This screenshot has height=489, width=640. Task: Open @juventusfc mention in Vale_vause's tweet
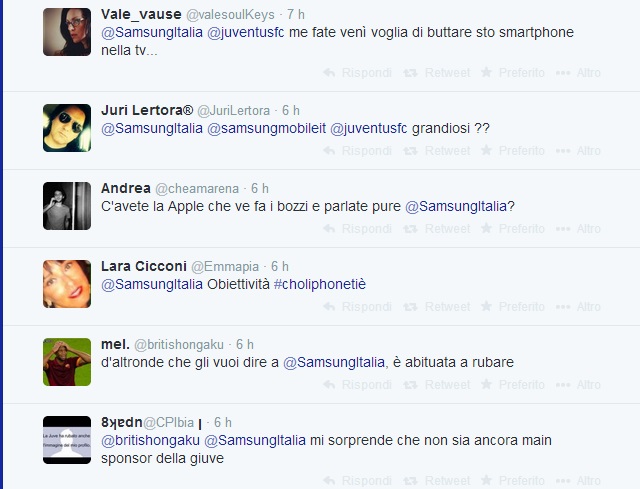[246, 32]
